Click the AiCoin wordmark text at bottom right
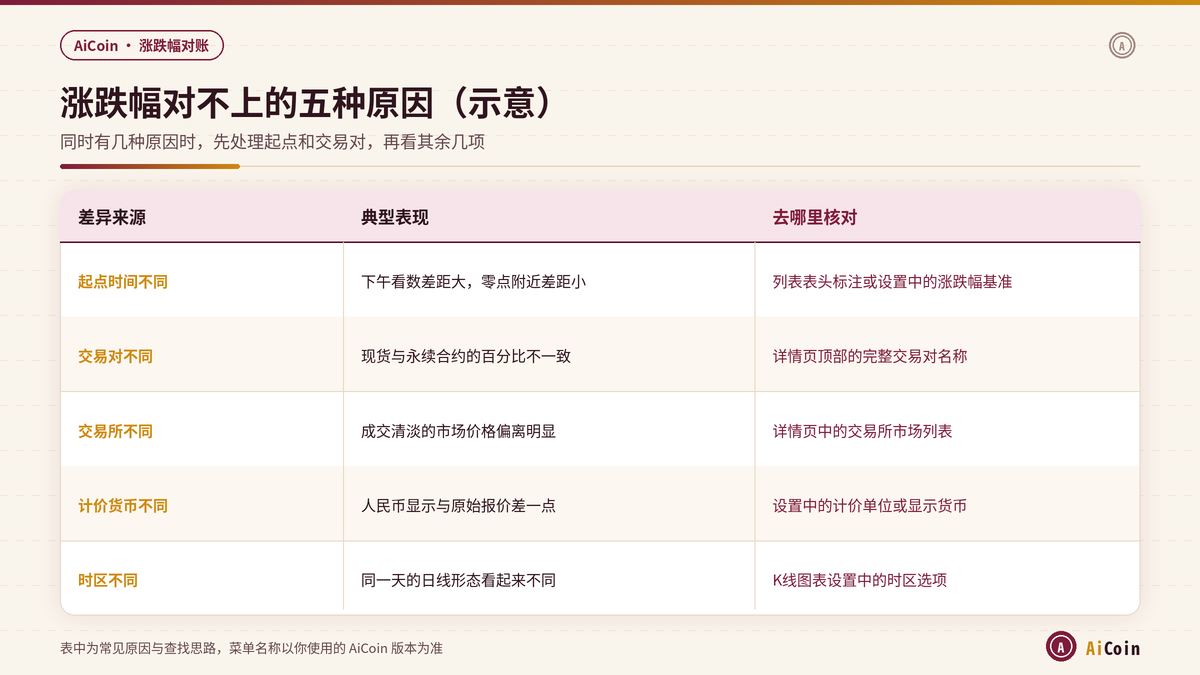The width and height of the screenshot is (1200, 675). 1113,648
